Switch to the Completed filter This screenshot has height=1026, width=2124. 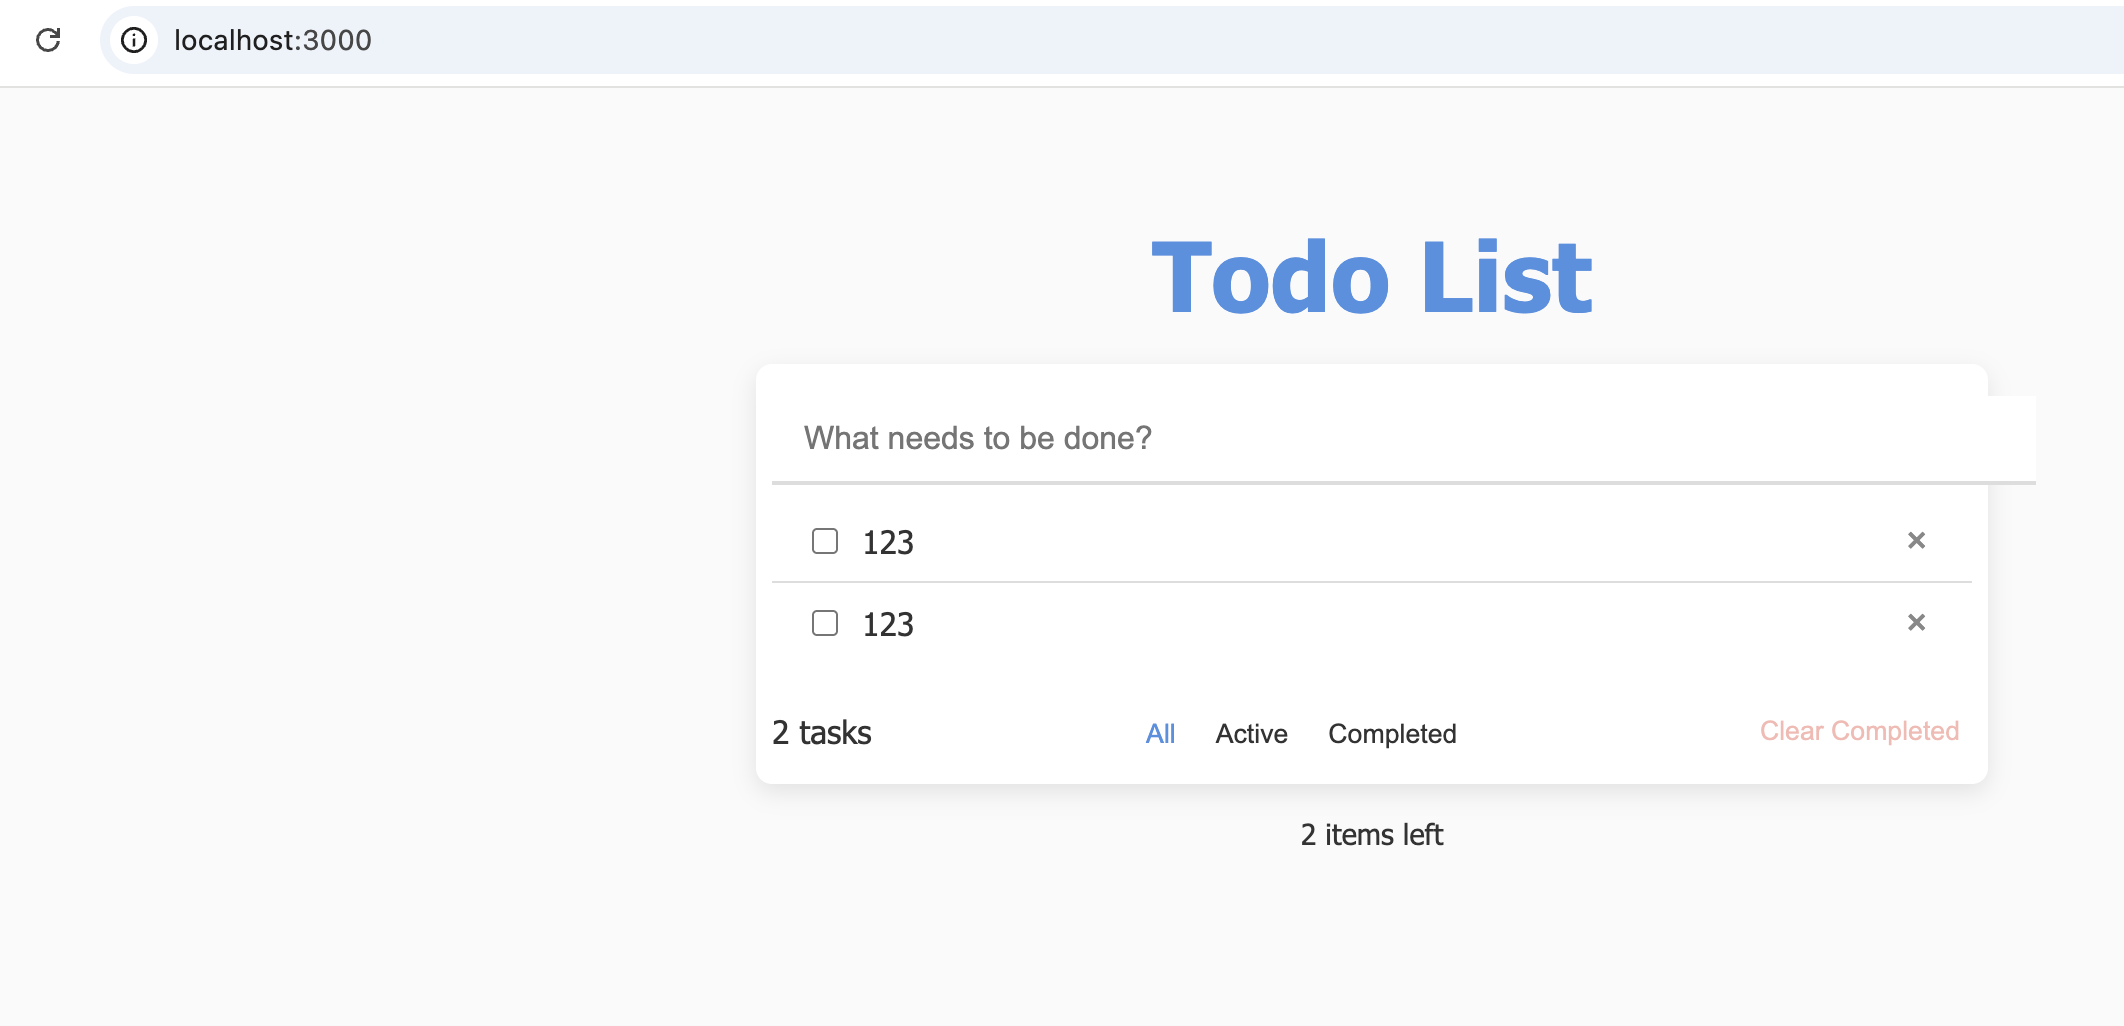[1392, 734]
